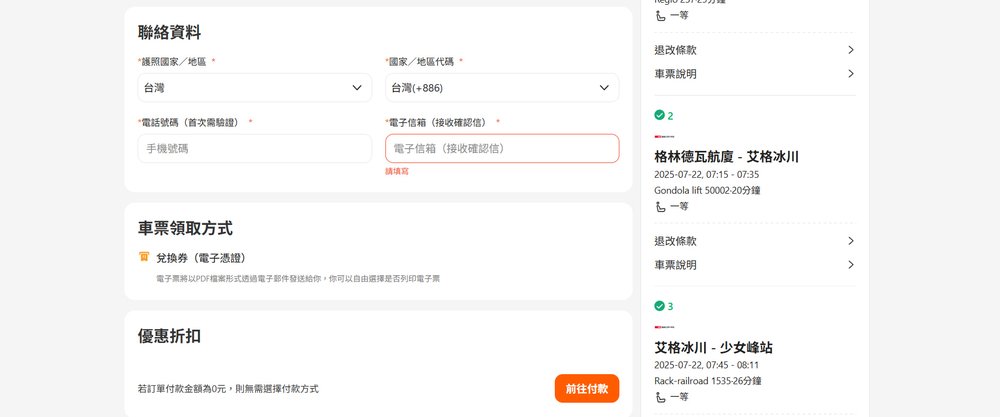Click the 若訂單付款金額為0元 note text
This screenshot has height=417, width=1000.
(x=228, y=389)
